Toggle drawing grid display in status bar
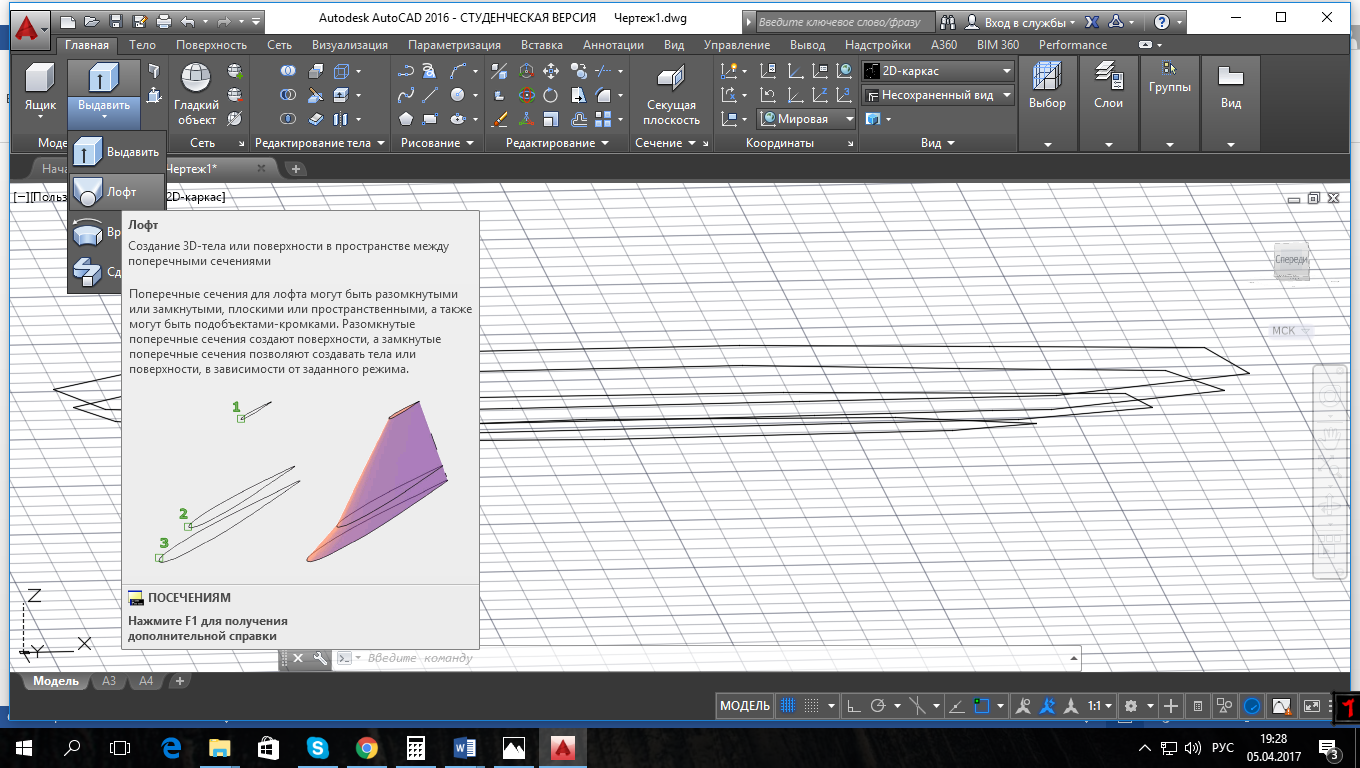Image resolution: width=1360 pixels, height=768 pixels. tap(788, 705)
